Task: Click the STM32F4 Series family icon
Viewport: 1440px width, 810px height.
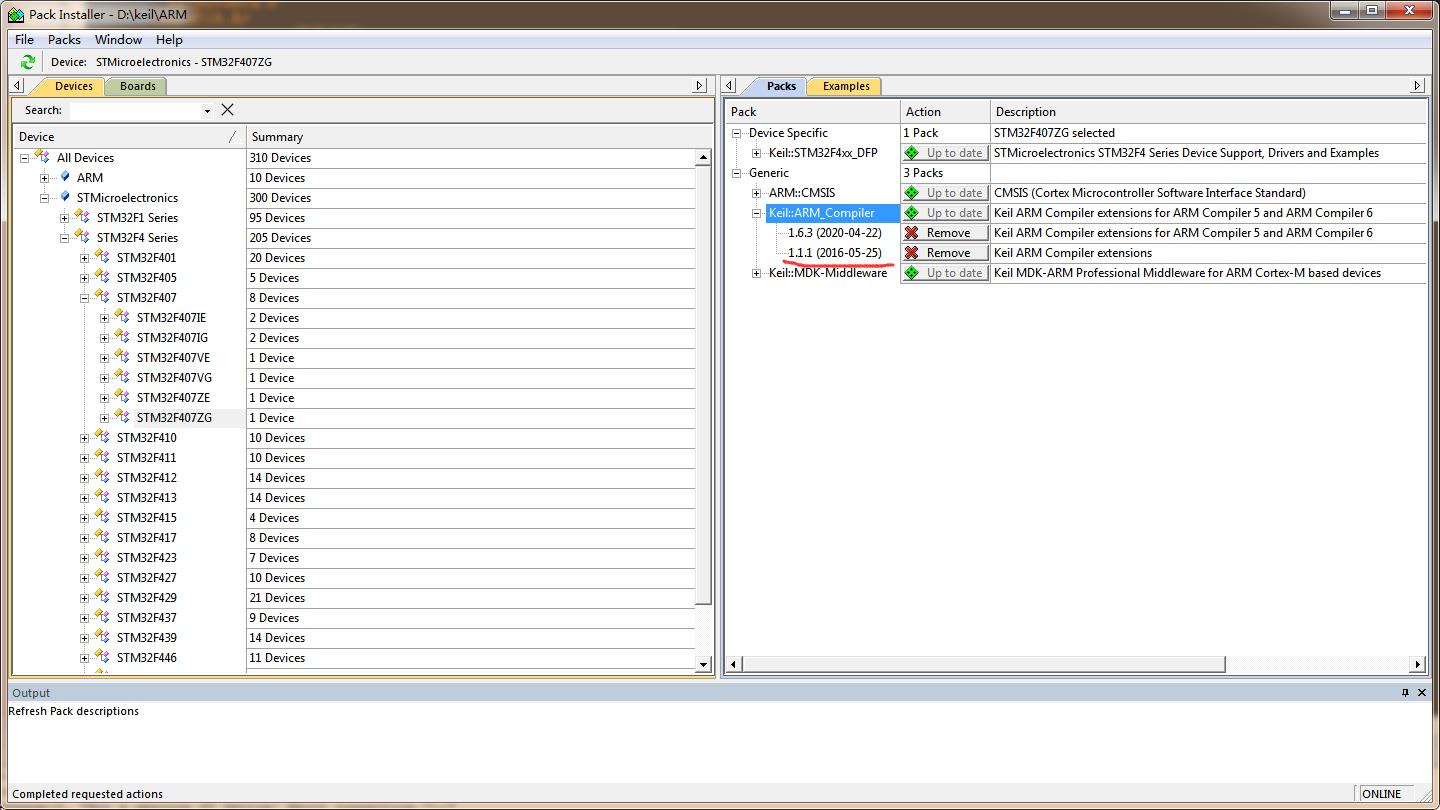Action: (82, 237)
